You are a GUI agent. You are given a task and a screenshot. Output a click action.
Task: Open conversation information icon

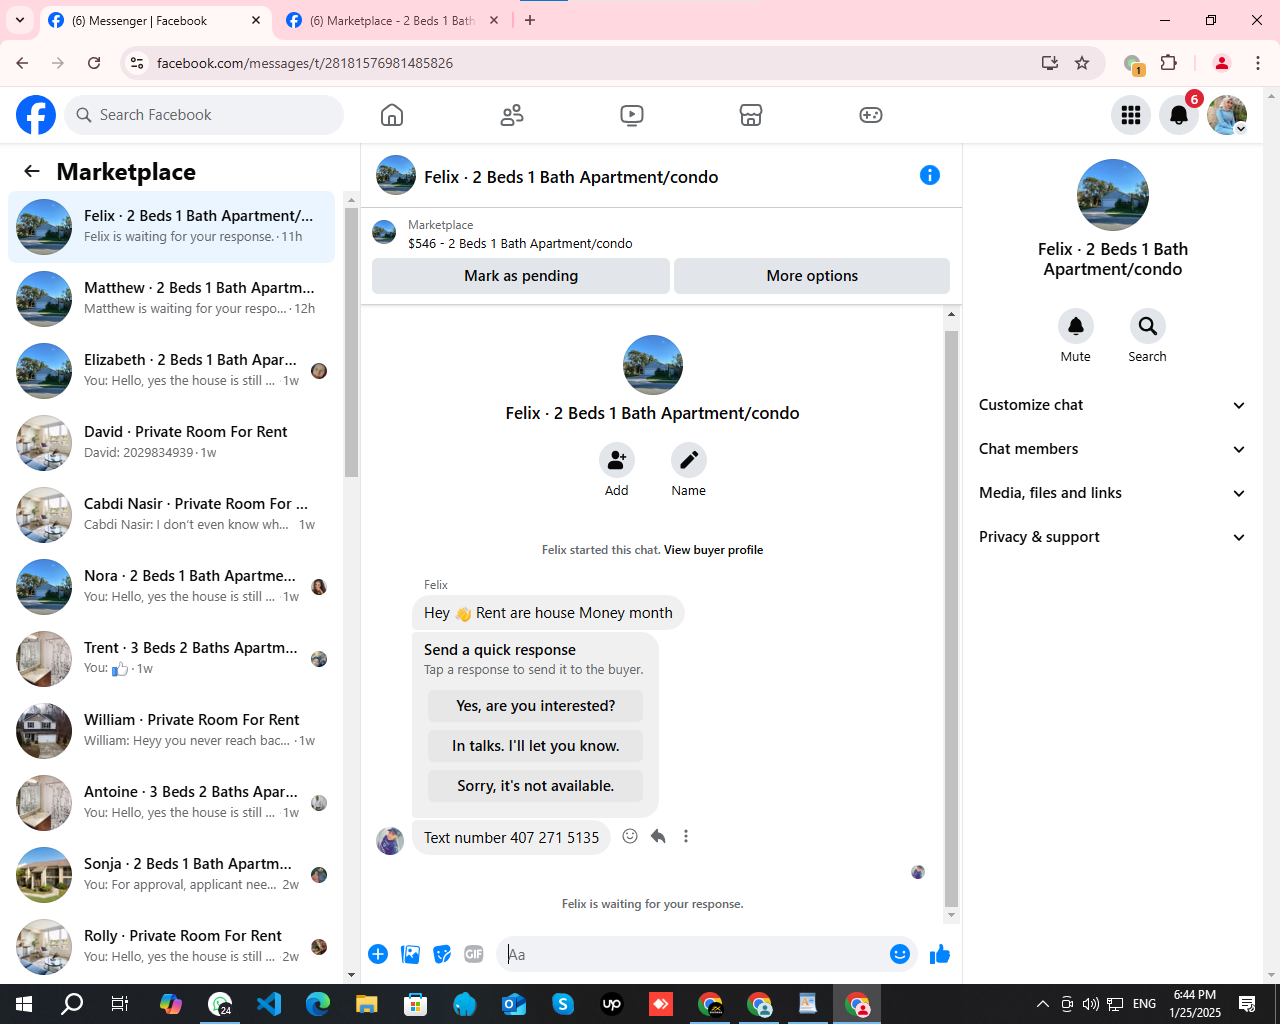[x=930, y=175]
